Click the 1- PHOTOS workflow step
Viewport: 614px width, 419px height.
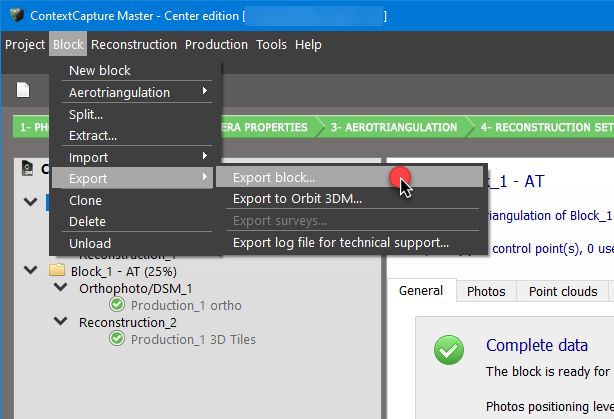(31, 127)
